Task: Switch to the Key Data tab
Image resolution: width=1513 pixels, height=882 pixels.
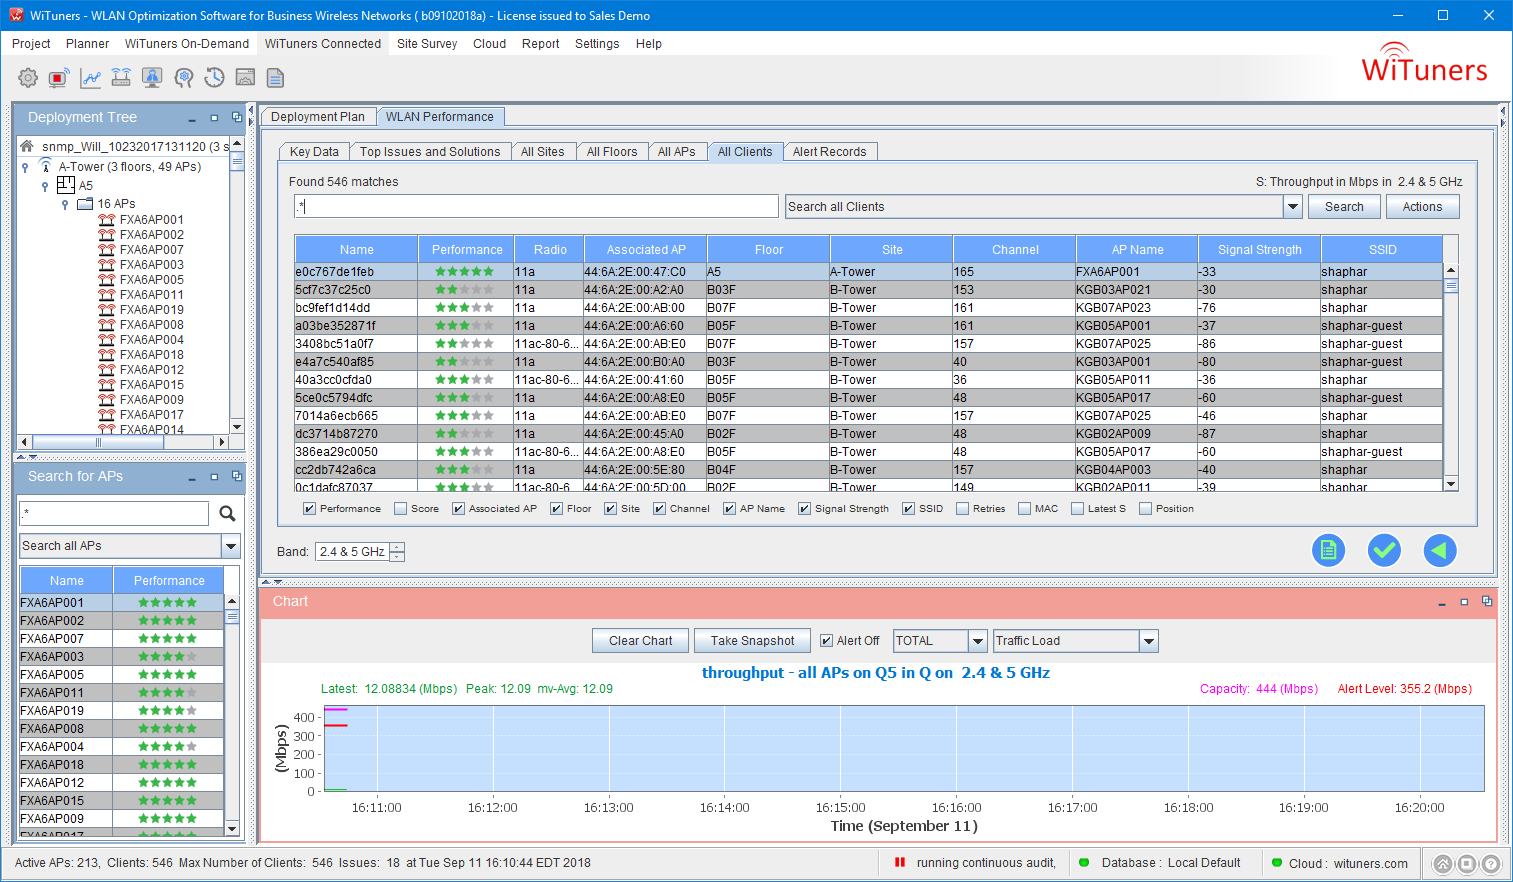Action: [314, 152]
